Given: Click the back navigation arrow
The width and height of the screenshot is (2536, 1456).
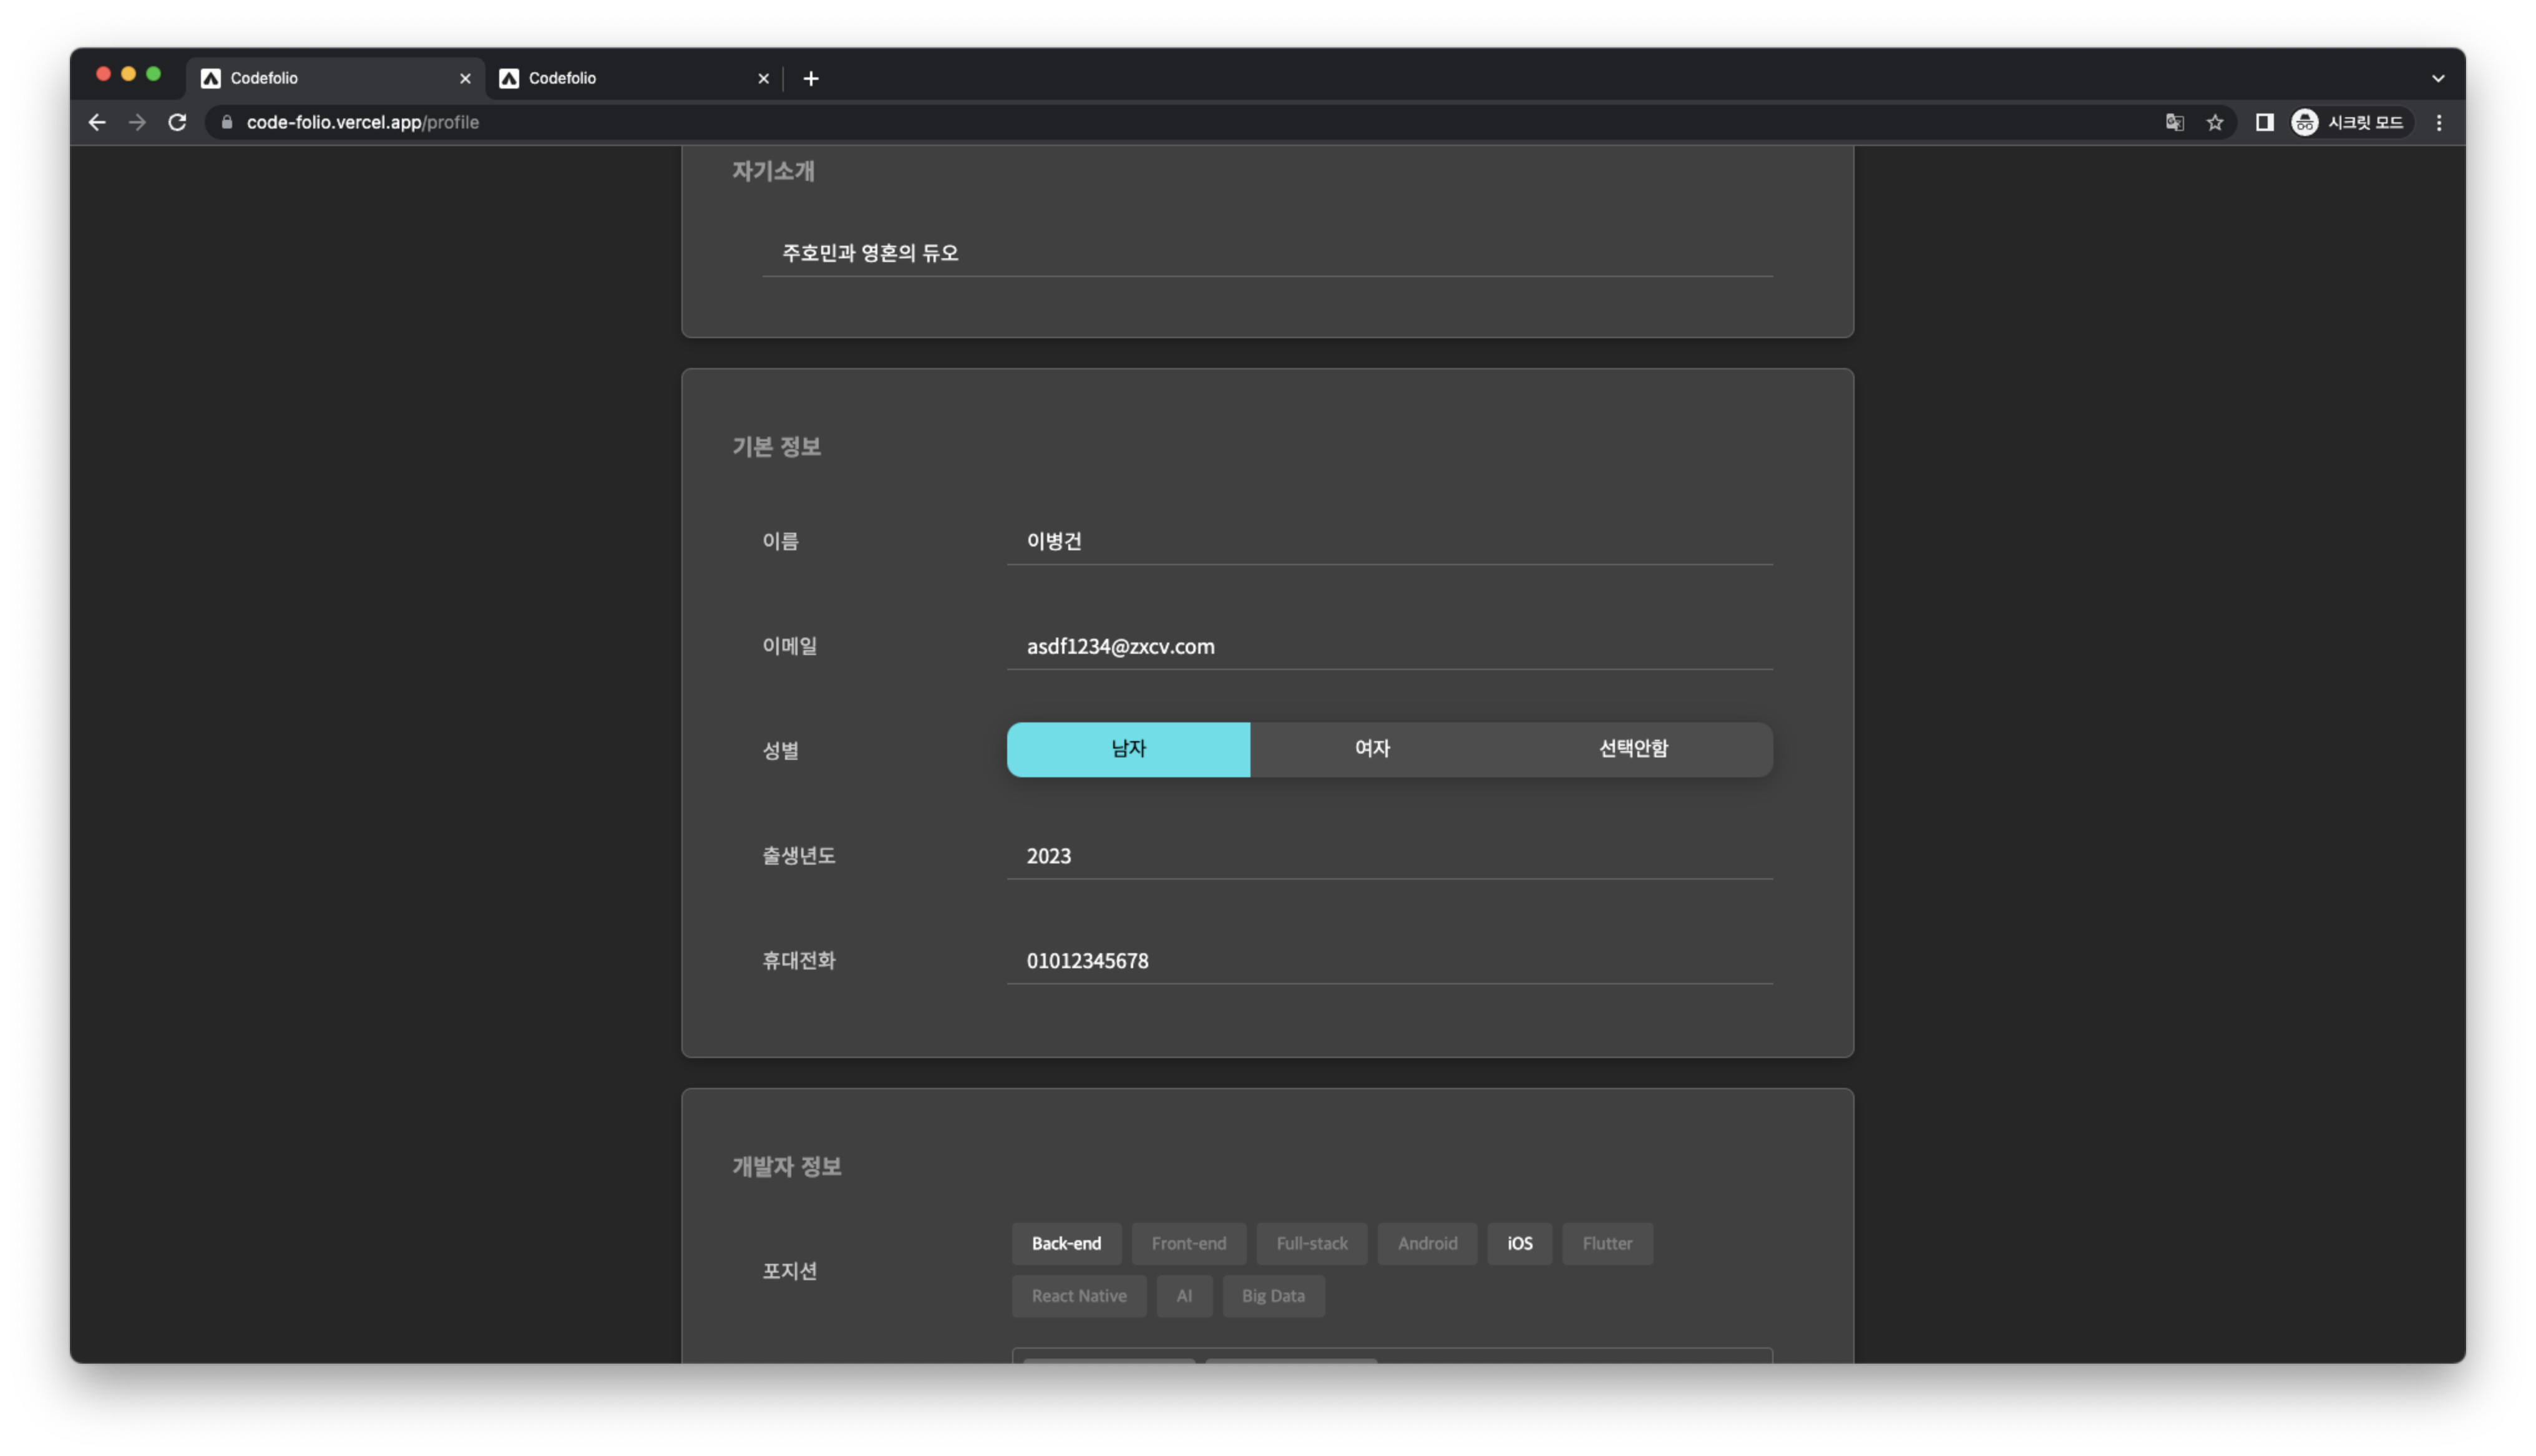Looking at the screenshot, I should [x=96, y=122].
